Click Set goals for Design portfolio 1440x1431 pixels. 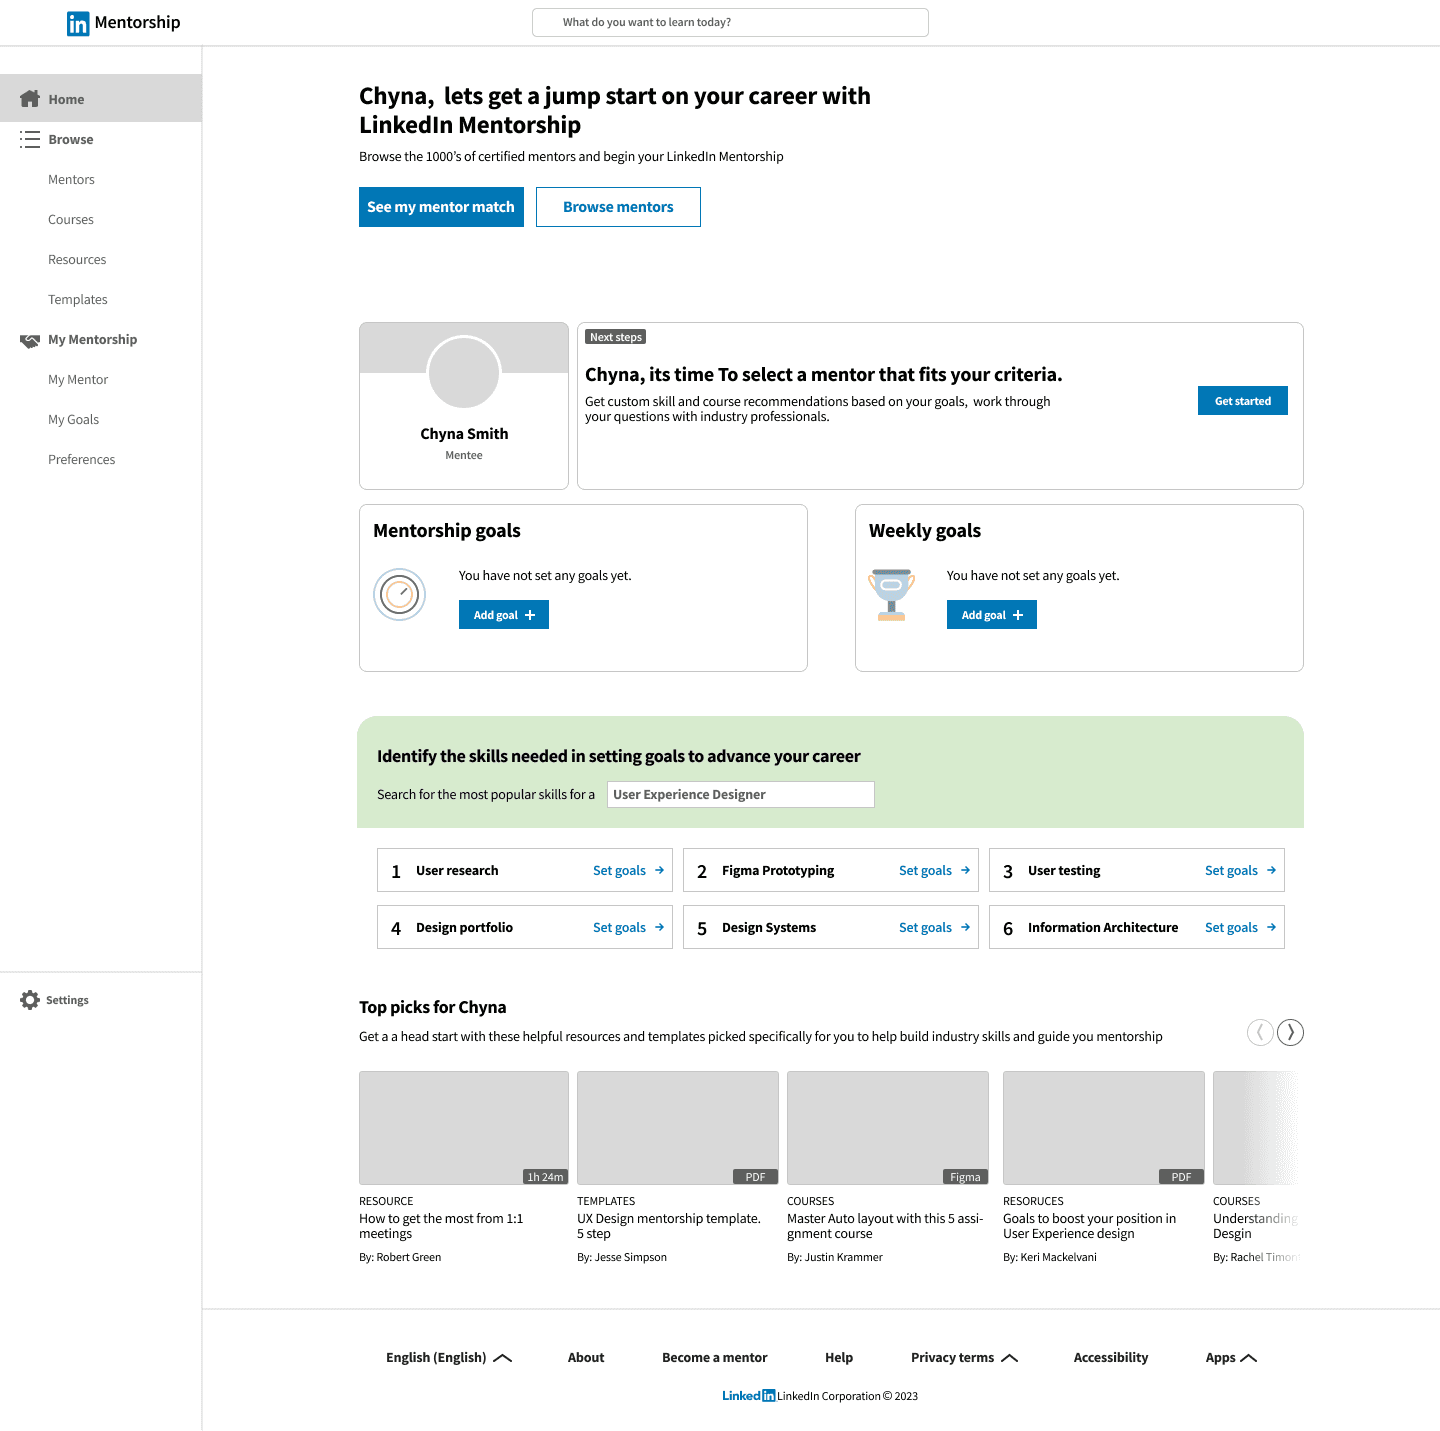coord(619,927)
